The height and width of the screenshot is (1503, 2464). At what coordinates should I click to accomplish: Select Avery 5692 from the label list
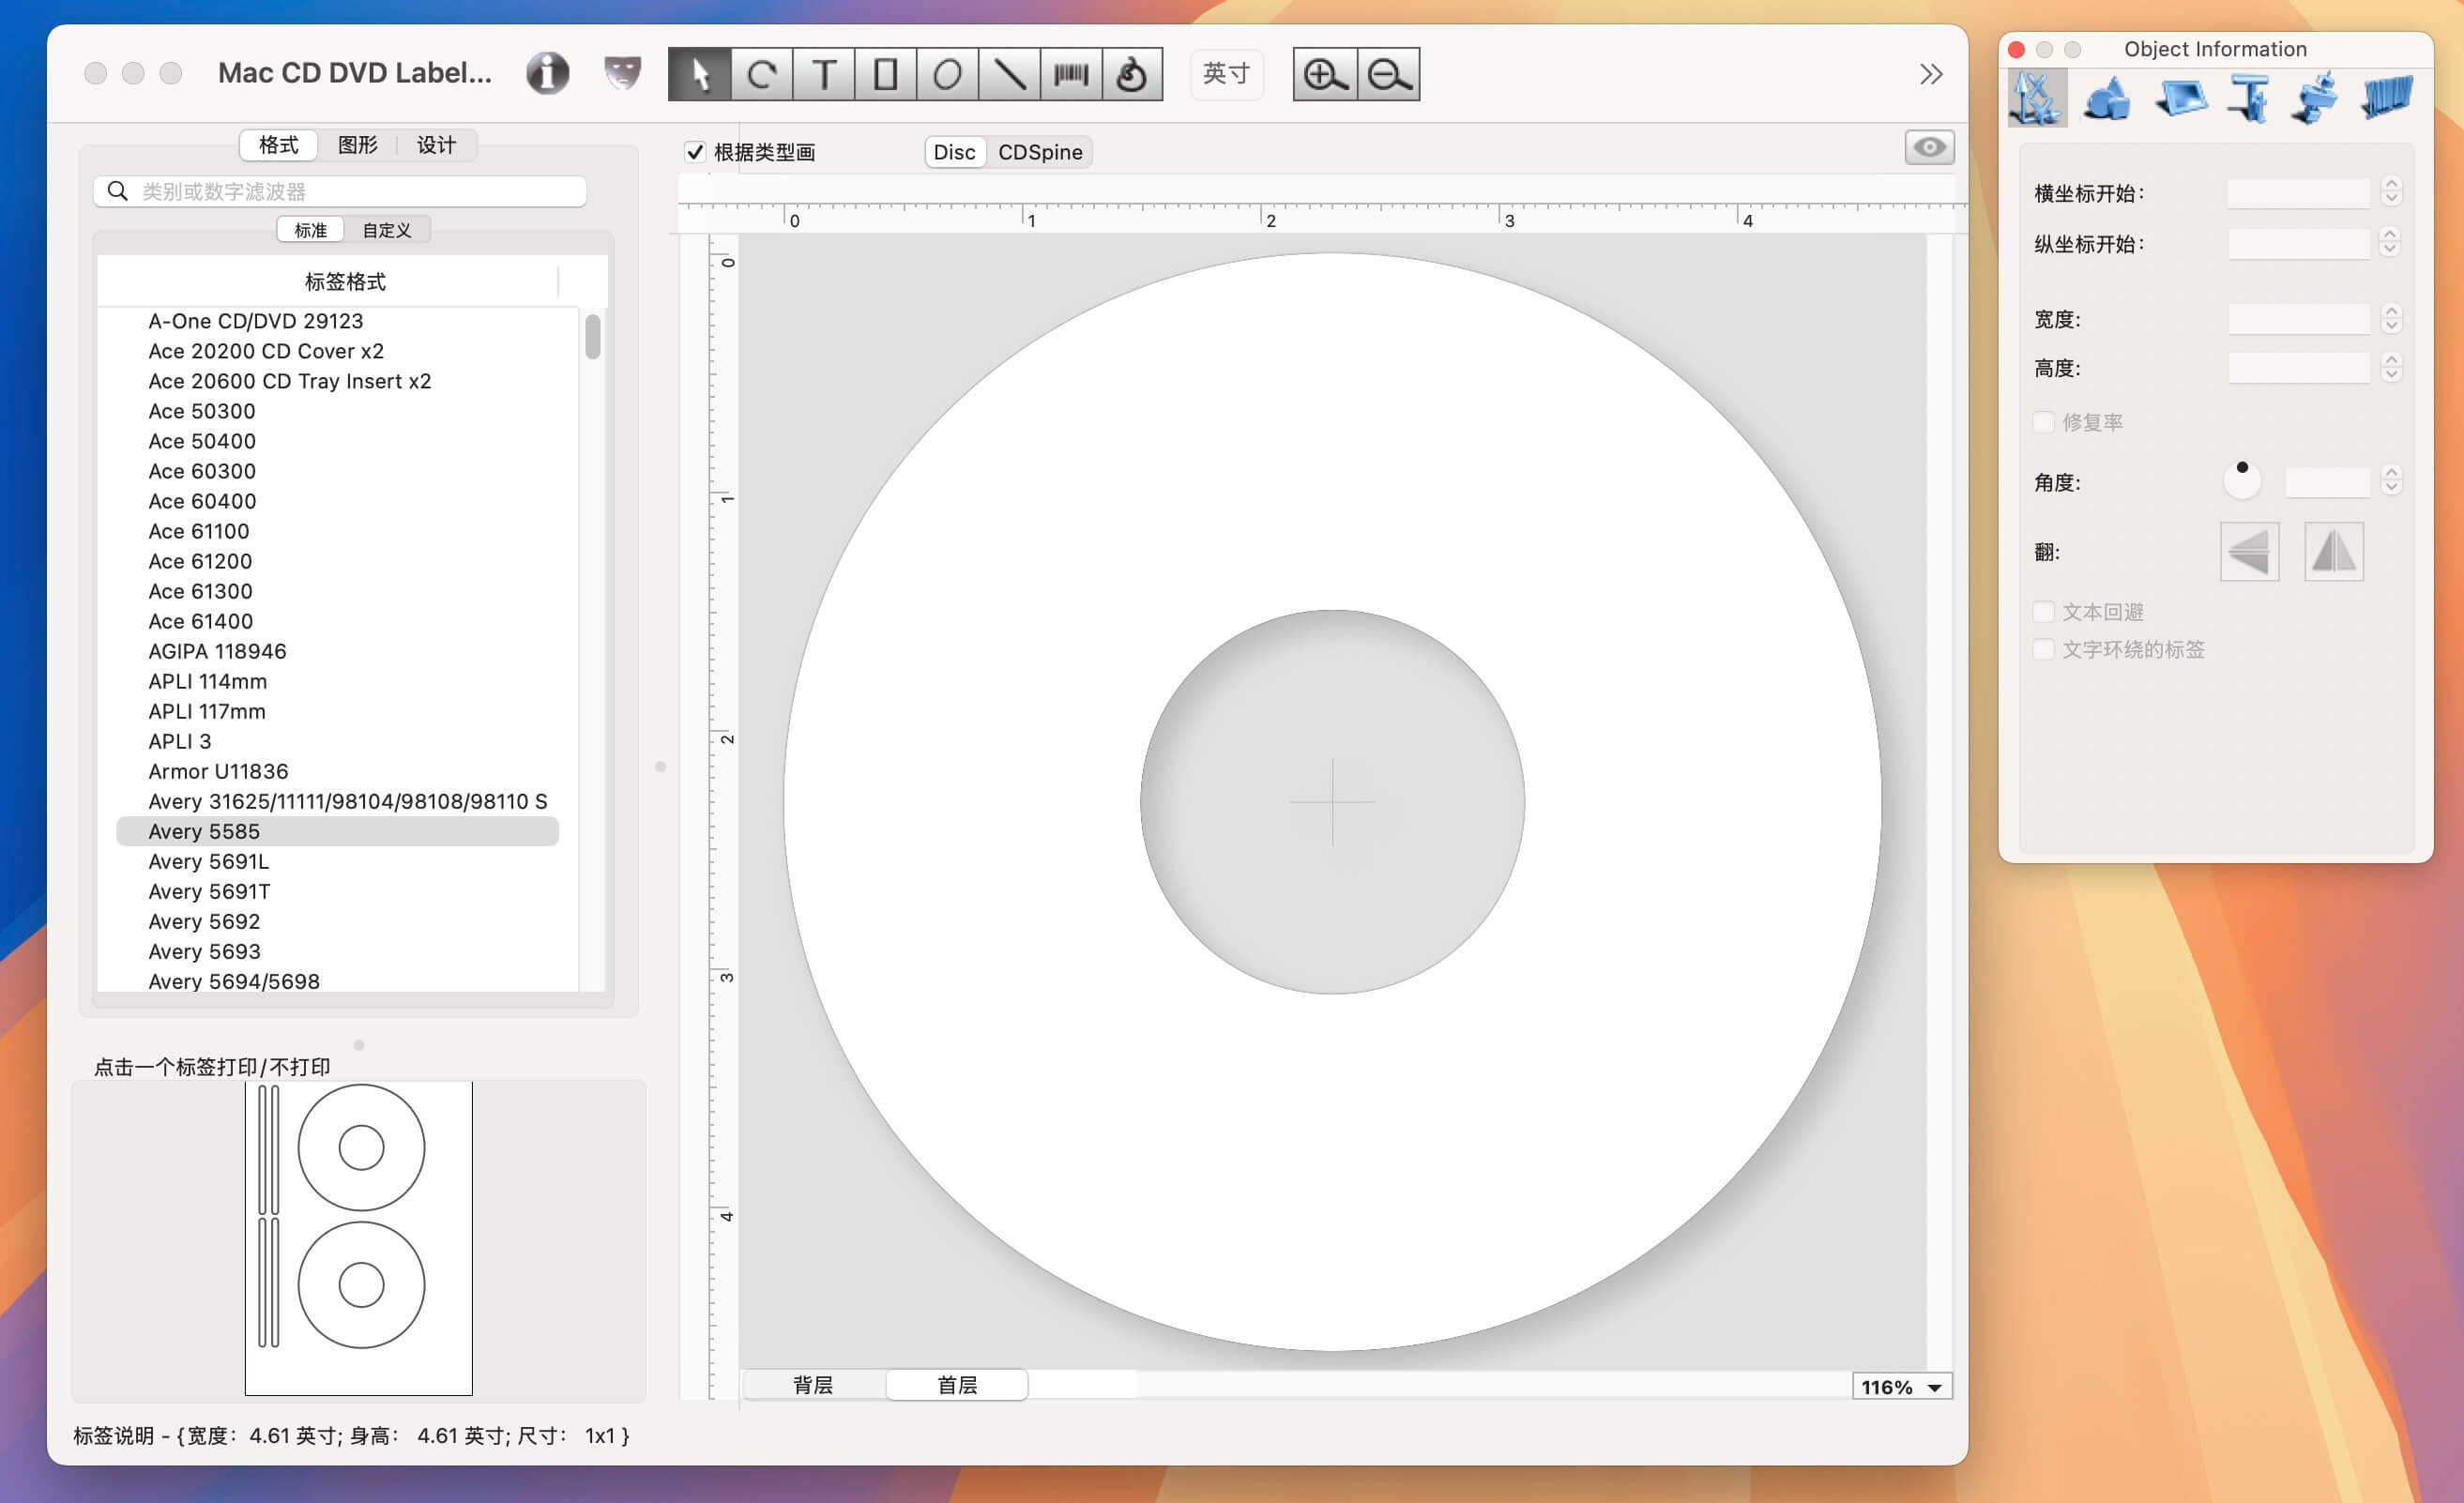(204, 921)
